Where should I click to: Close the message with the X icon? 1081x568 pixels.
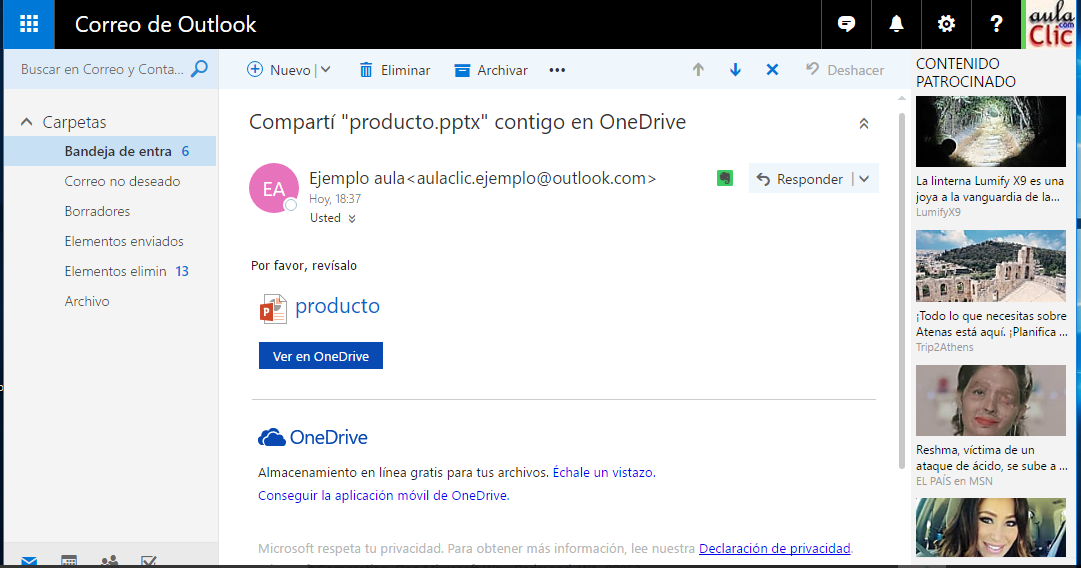(x=772, y=70)
